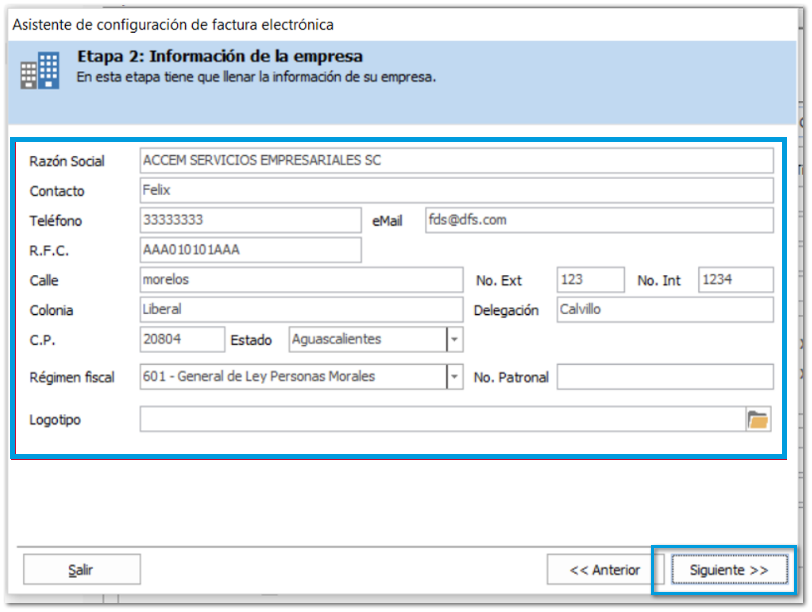812x612 pixels.
Task: Open the Régimen fiscal dropdown arrow
Action: pos(455,377)
